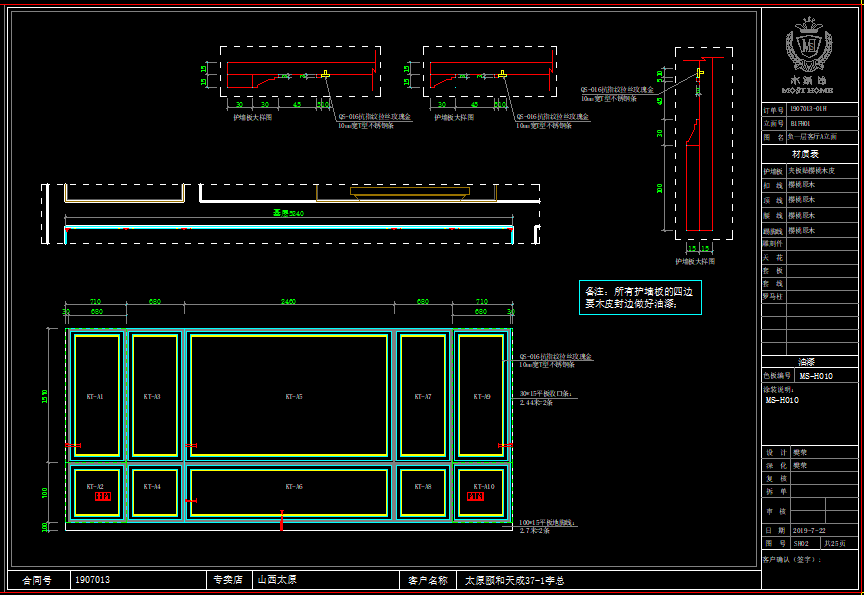Viewport: 864px width, 595px height.
Task: Select the 材质表 table header
Action: tap(808, 154)
